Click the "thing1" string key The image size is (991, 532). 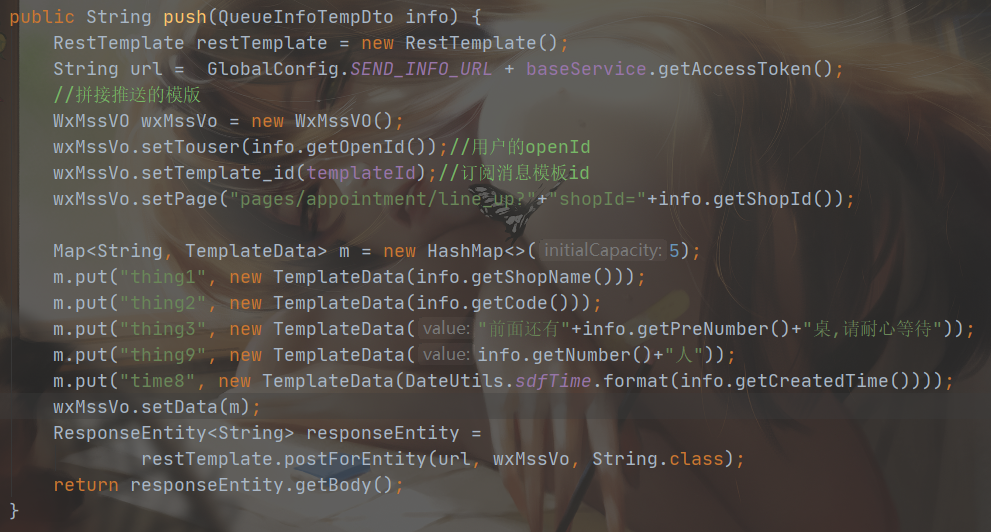[x=162, y=277]
